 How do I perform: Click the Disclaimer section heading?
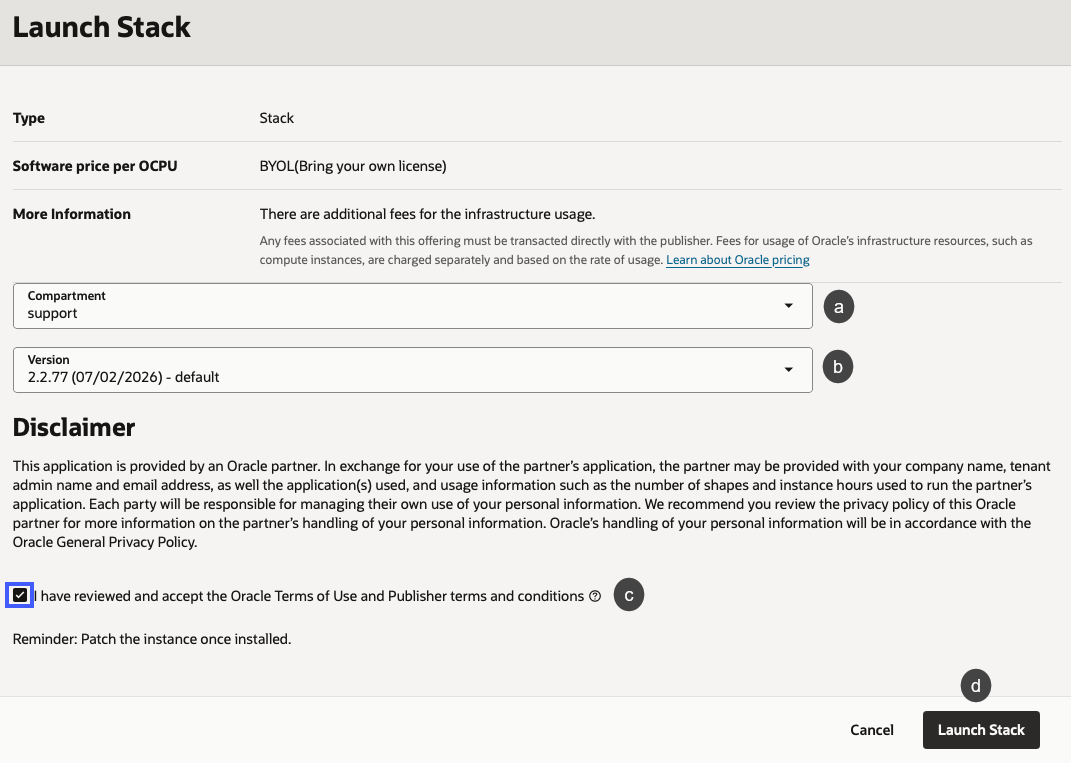click(x=74, y=427)
